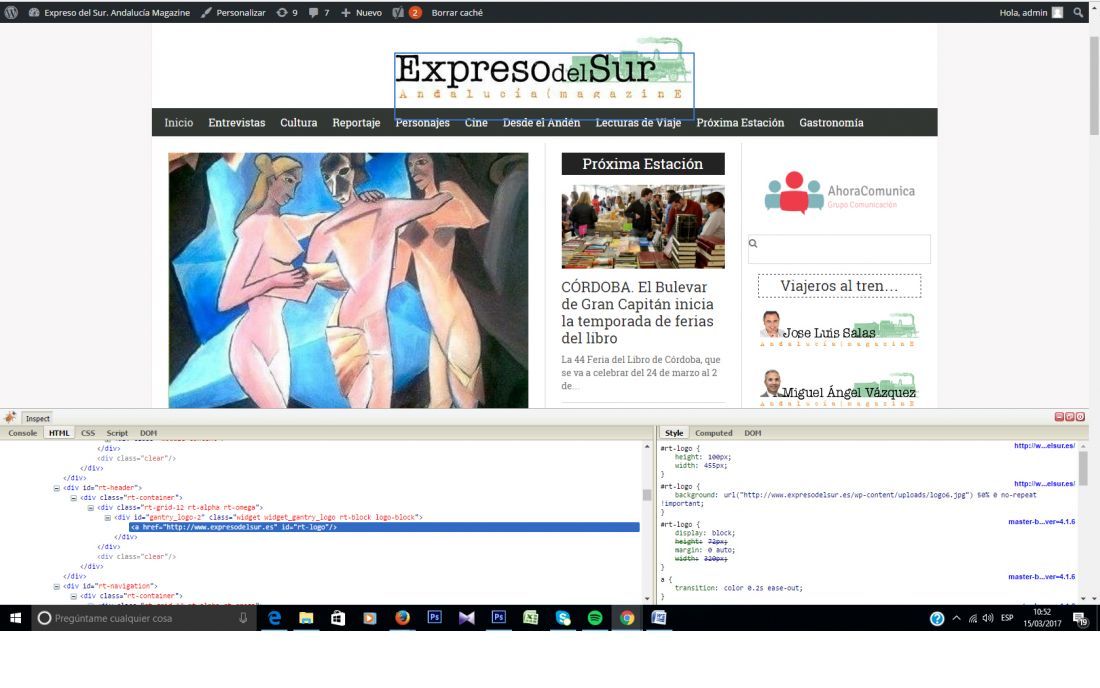1100x688 pixels.
Task: Open the Nuevo menu in admin bar
Action: pyautogui.click(x=361, y=13)
